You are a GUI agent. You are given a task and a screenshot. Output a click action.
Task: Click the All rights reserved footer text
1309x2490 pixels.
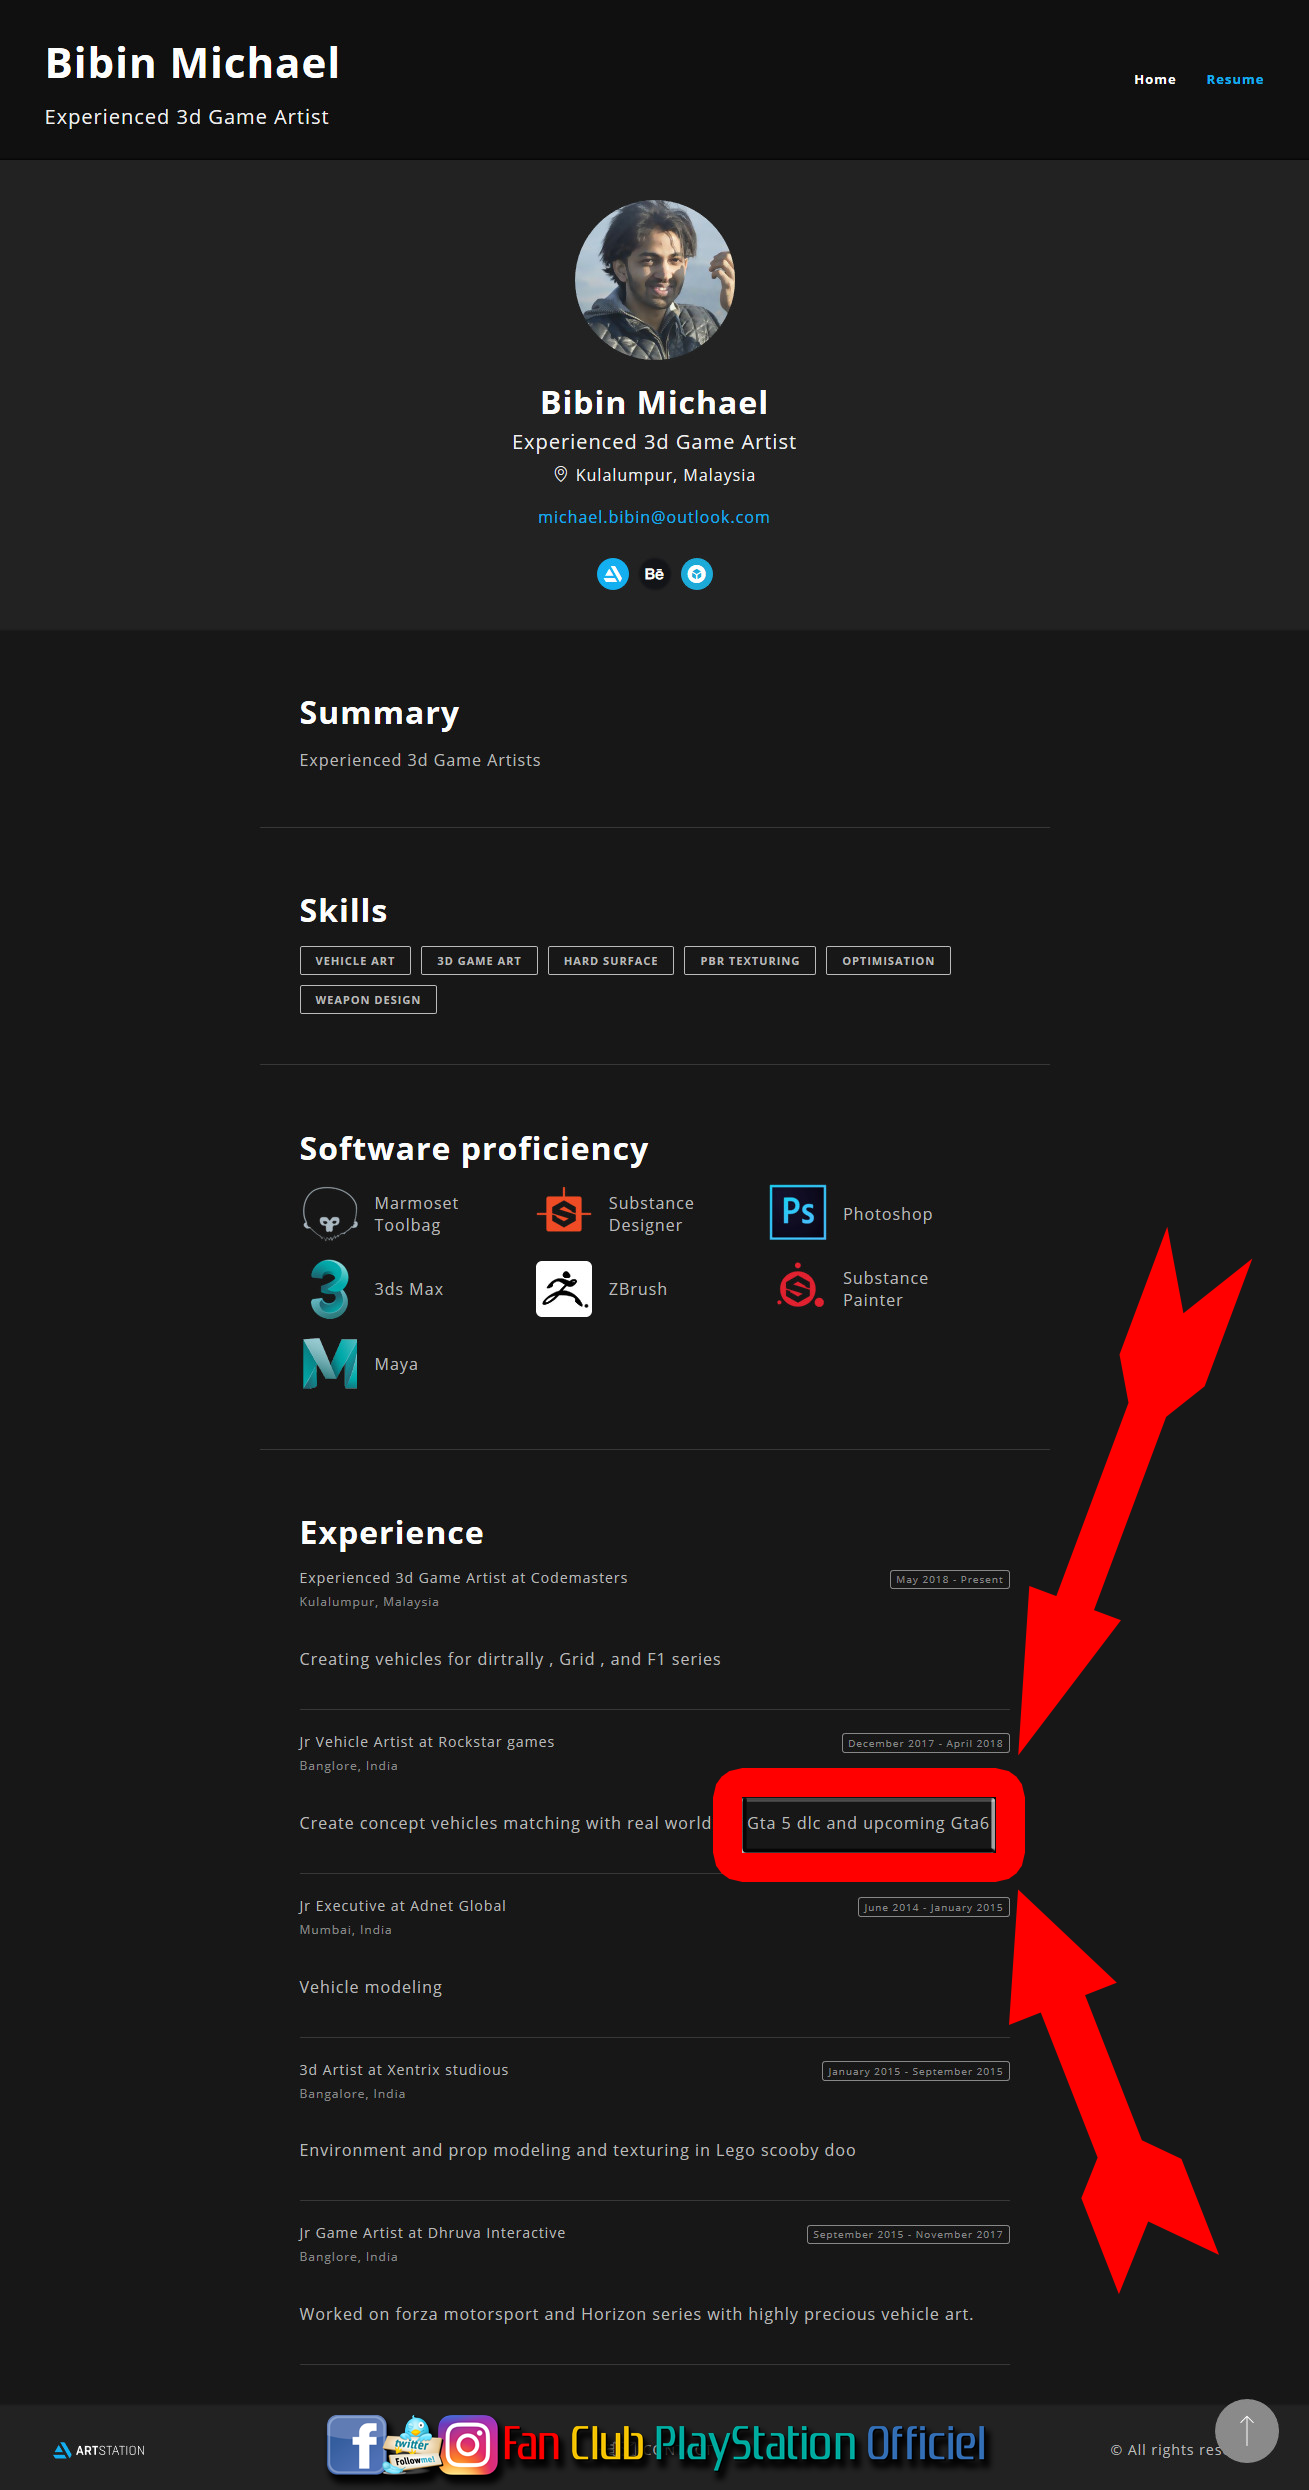1166,2450
